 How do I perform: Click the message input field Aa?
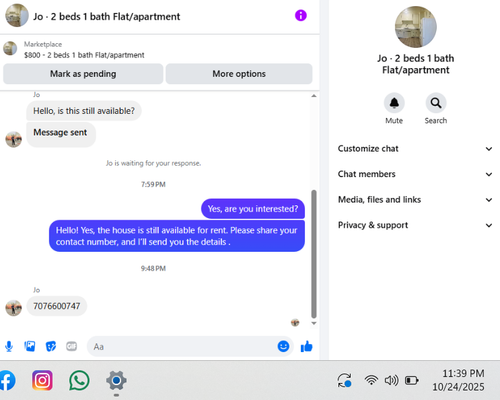click(x=182, y=347)
